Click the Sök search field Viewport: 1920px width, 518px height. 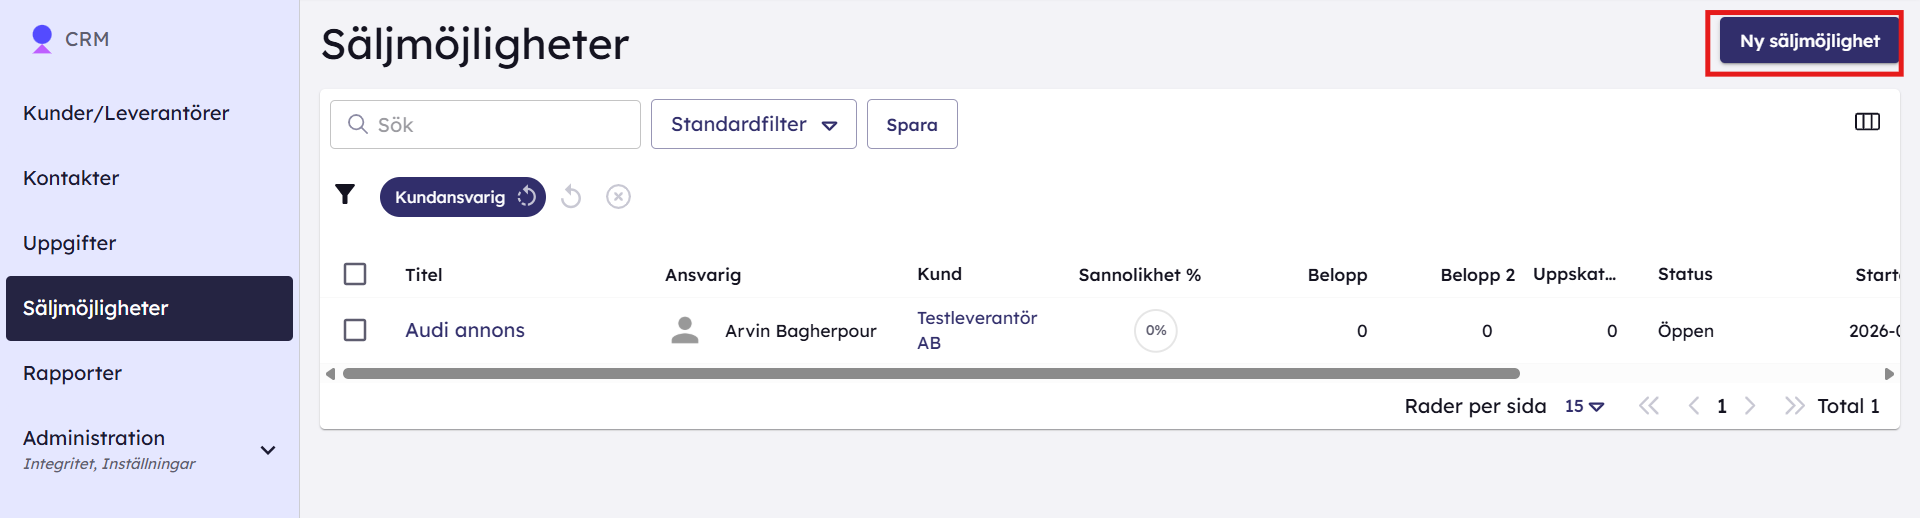pyautogui.click(x=485, y=124)
